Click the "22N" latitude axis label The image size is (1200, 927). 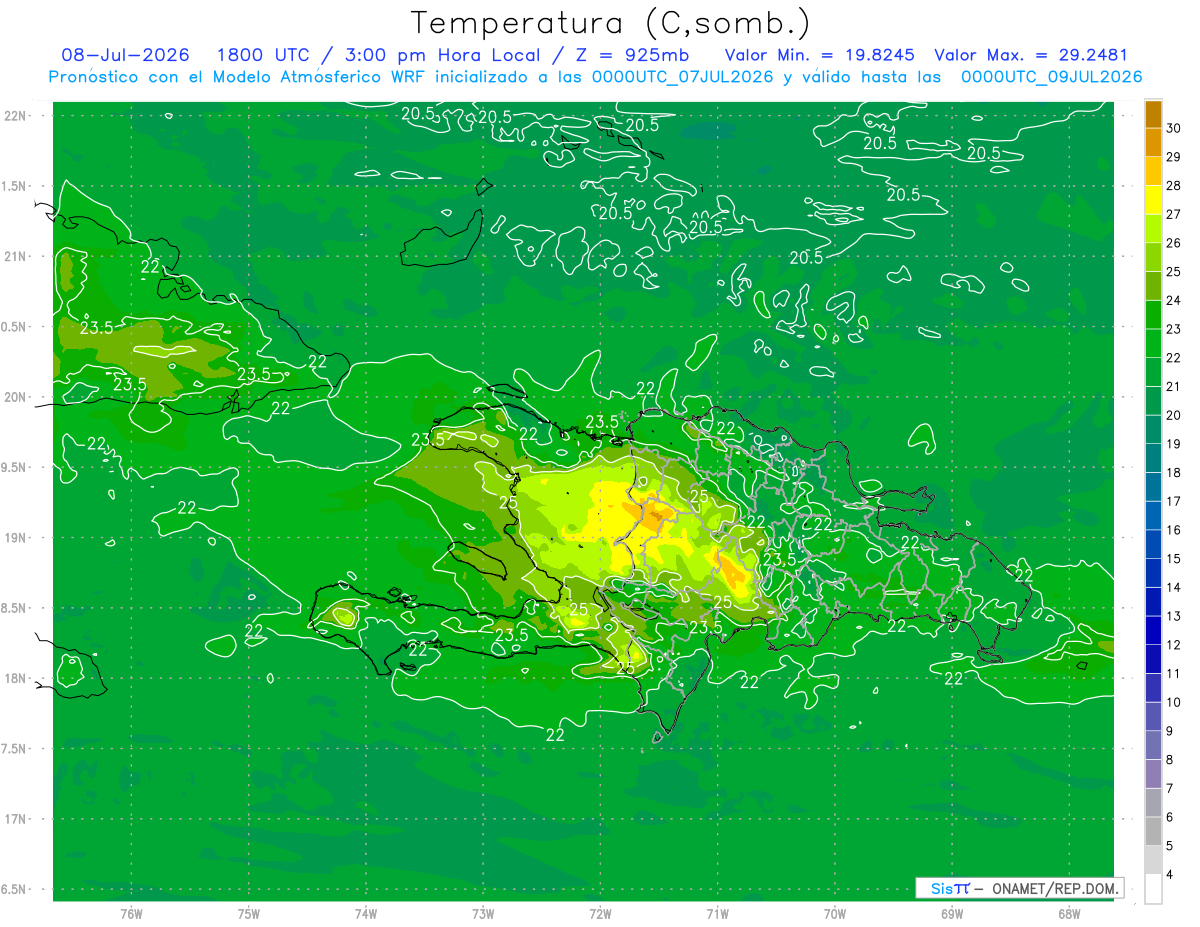pyautogui.click(x=15, y=115)
